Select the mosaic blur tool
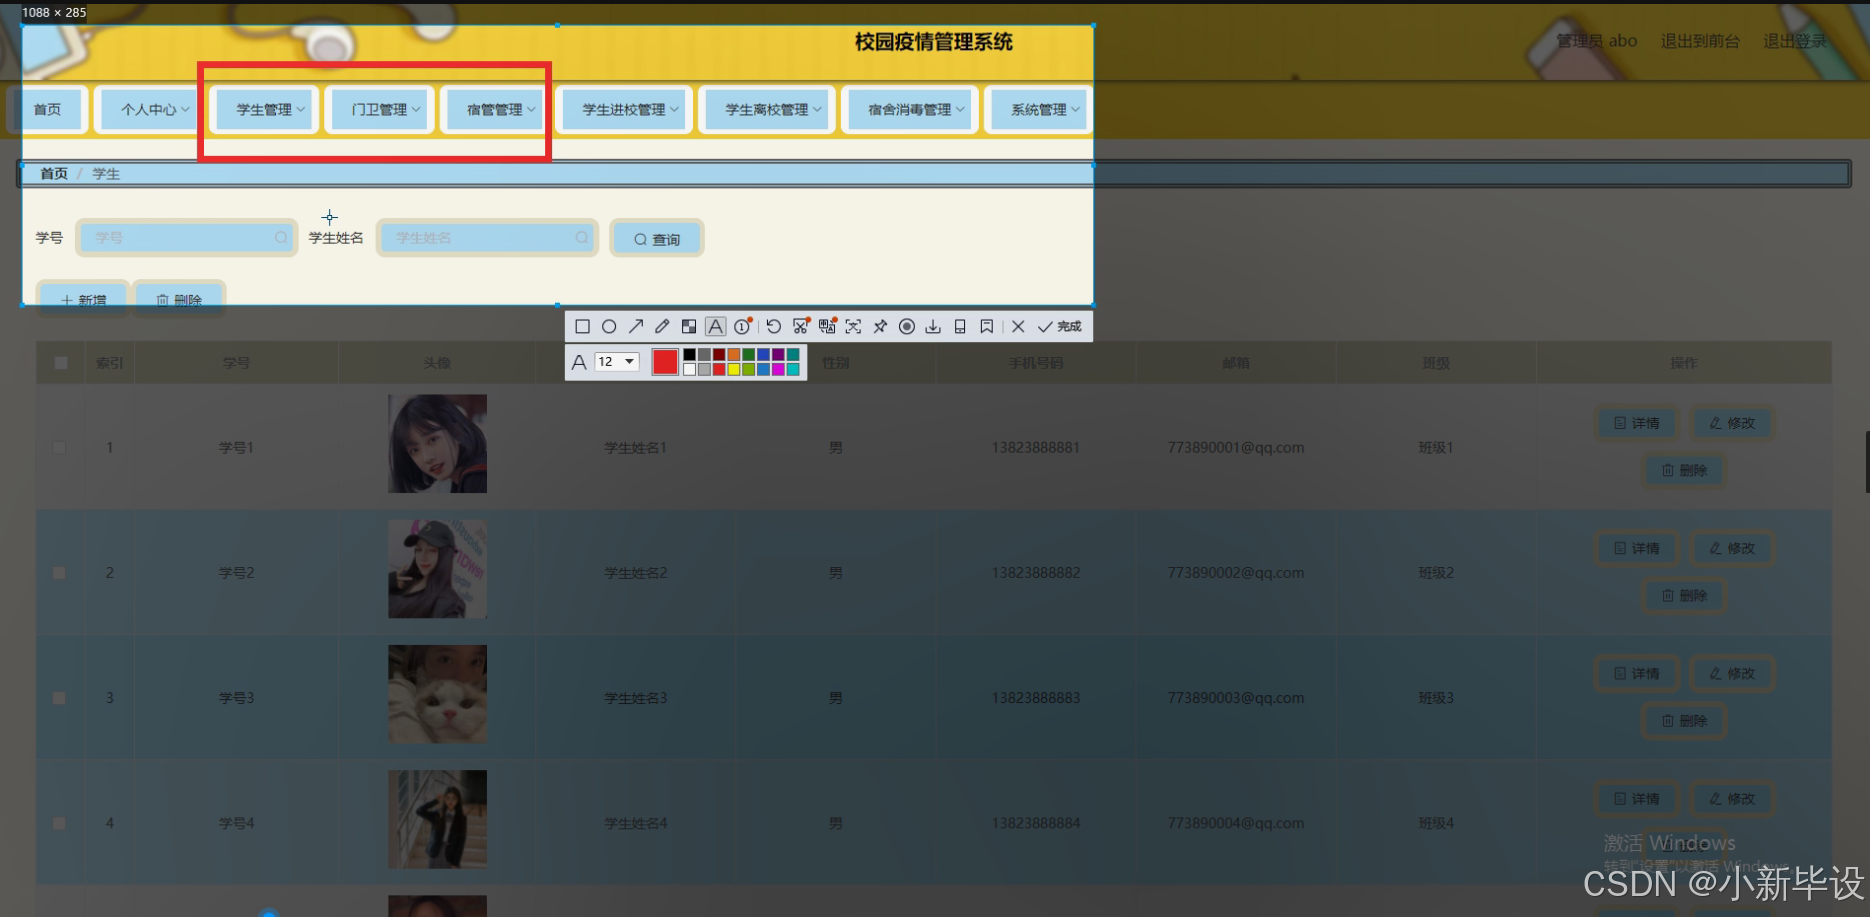The image size is (1870, 917). click(x=688, y=326)
